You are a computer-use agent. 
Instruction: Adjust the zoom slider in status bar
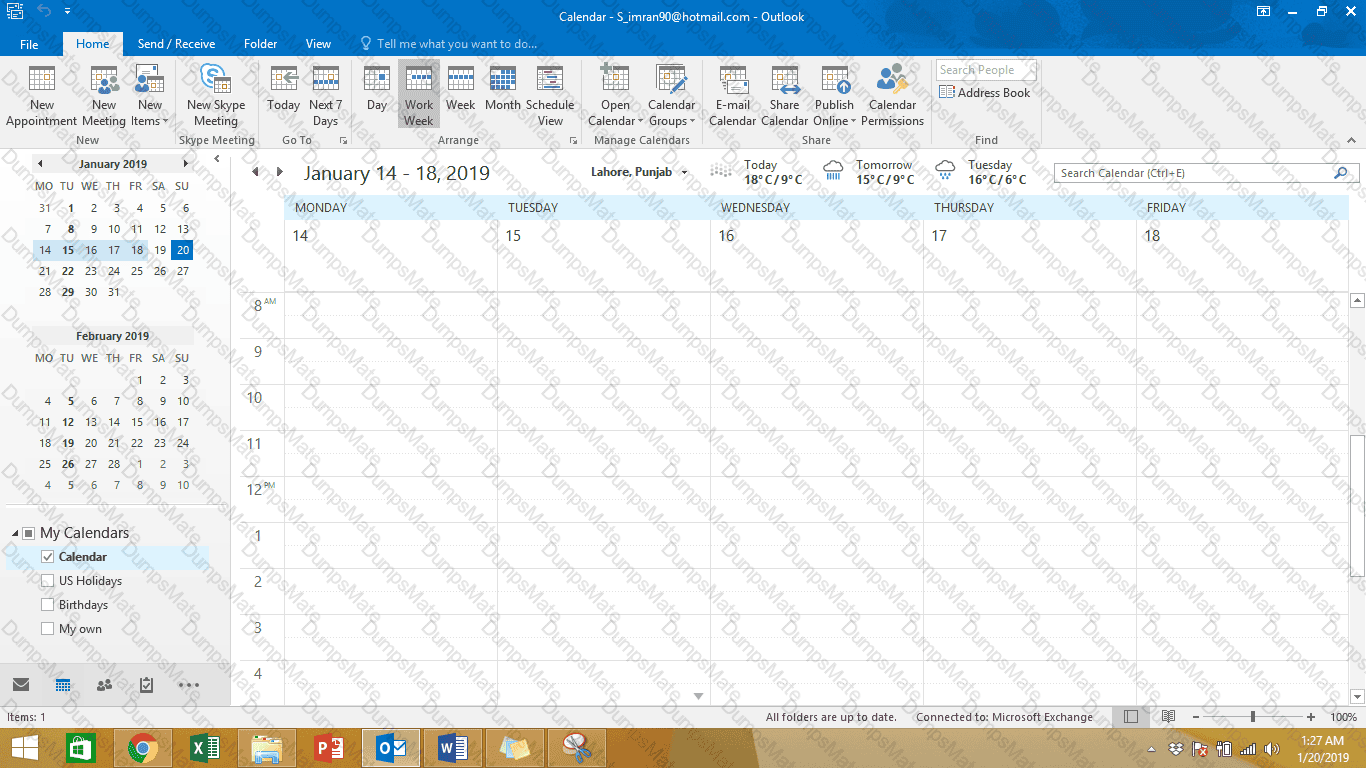coord(1253,717)
